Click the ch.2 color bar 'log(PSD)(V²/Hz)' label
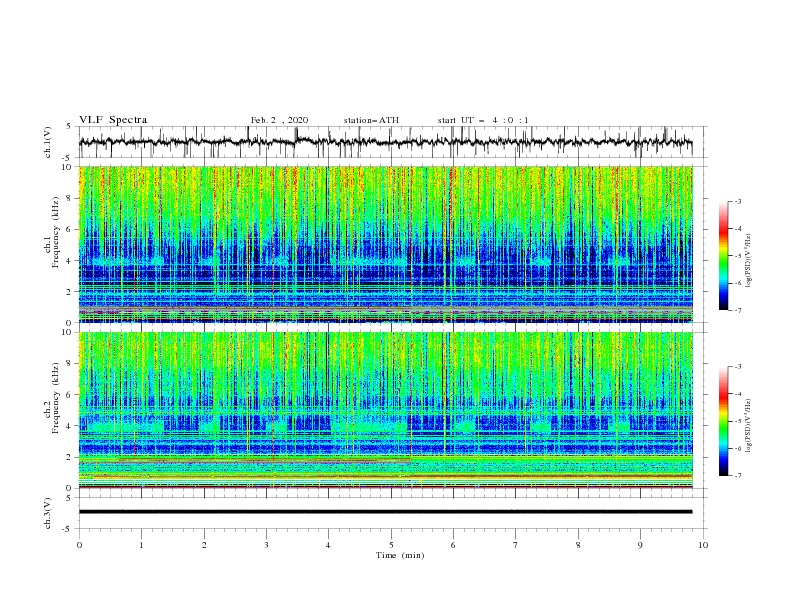792x612 pixels. (749, 425)
